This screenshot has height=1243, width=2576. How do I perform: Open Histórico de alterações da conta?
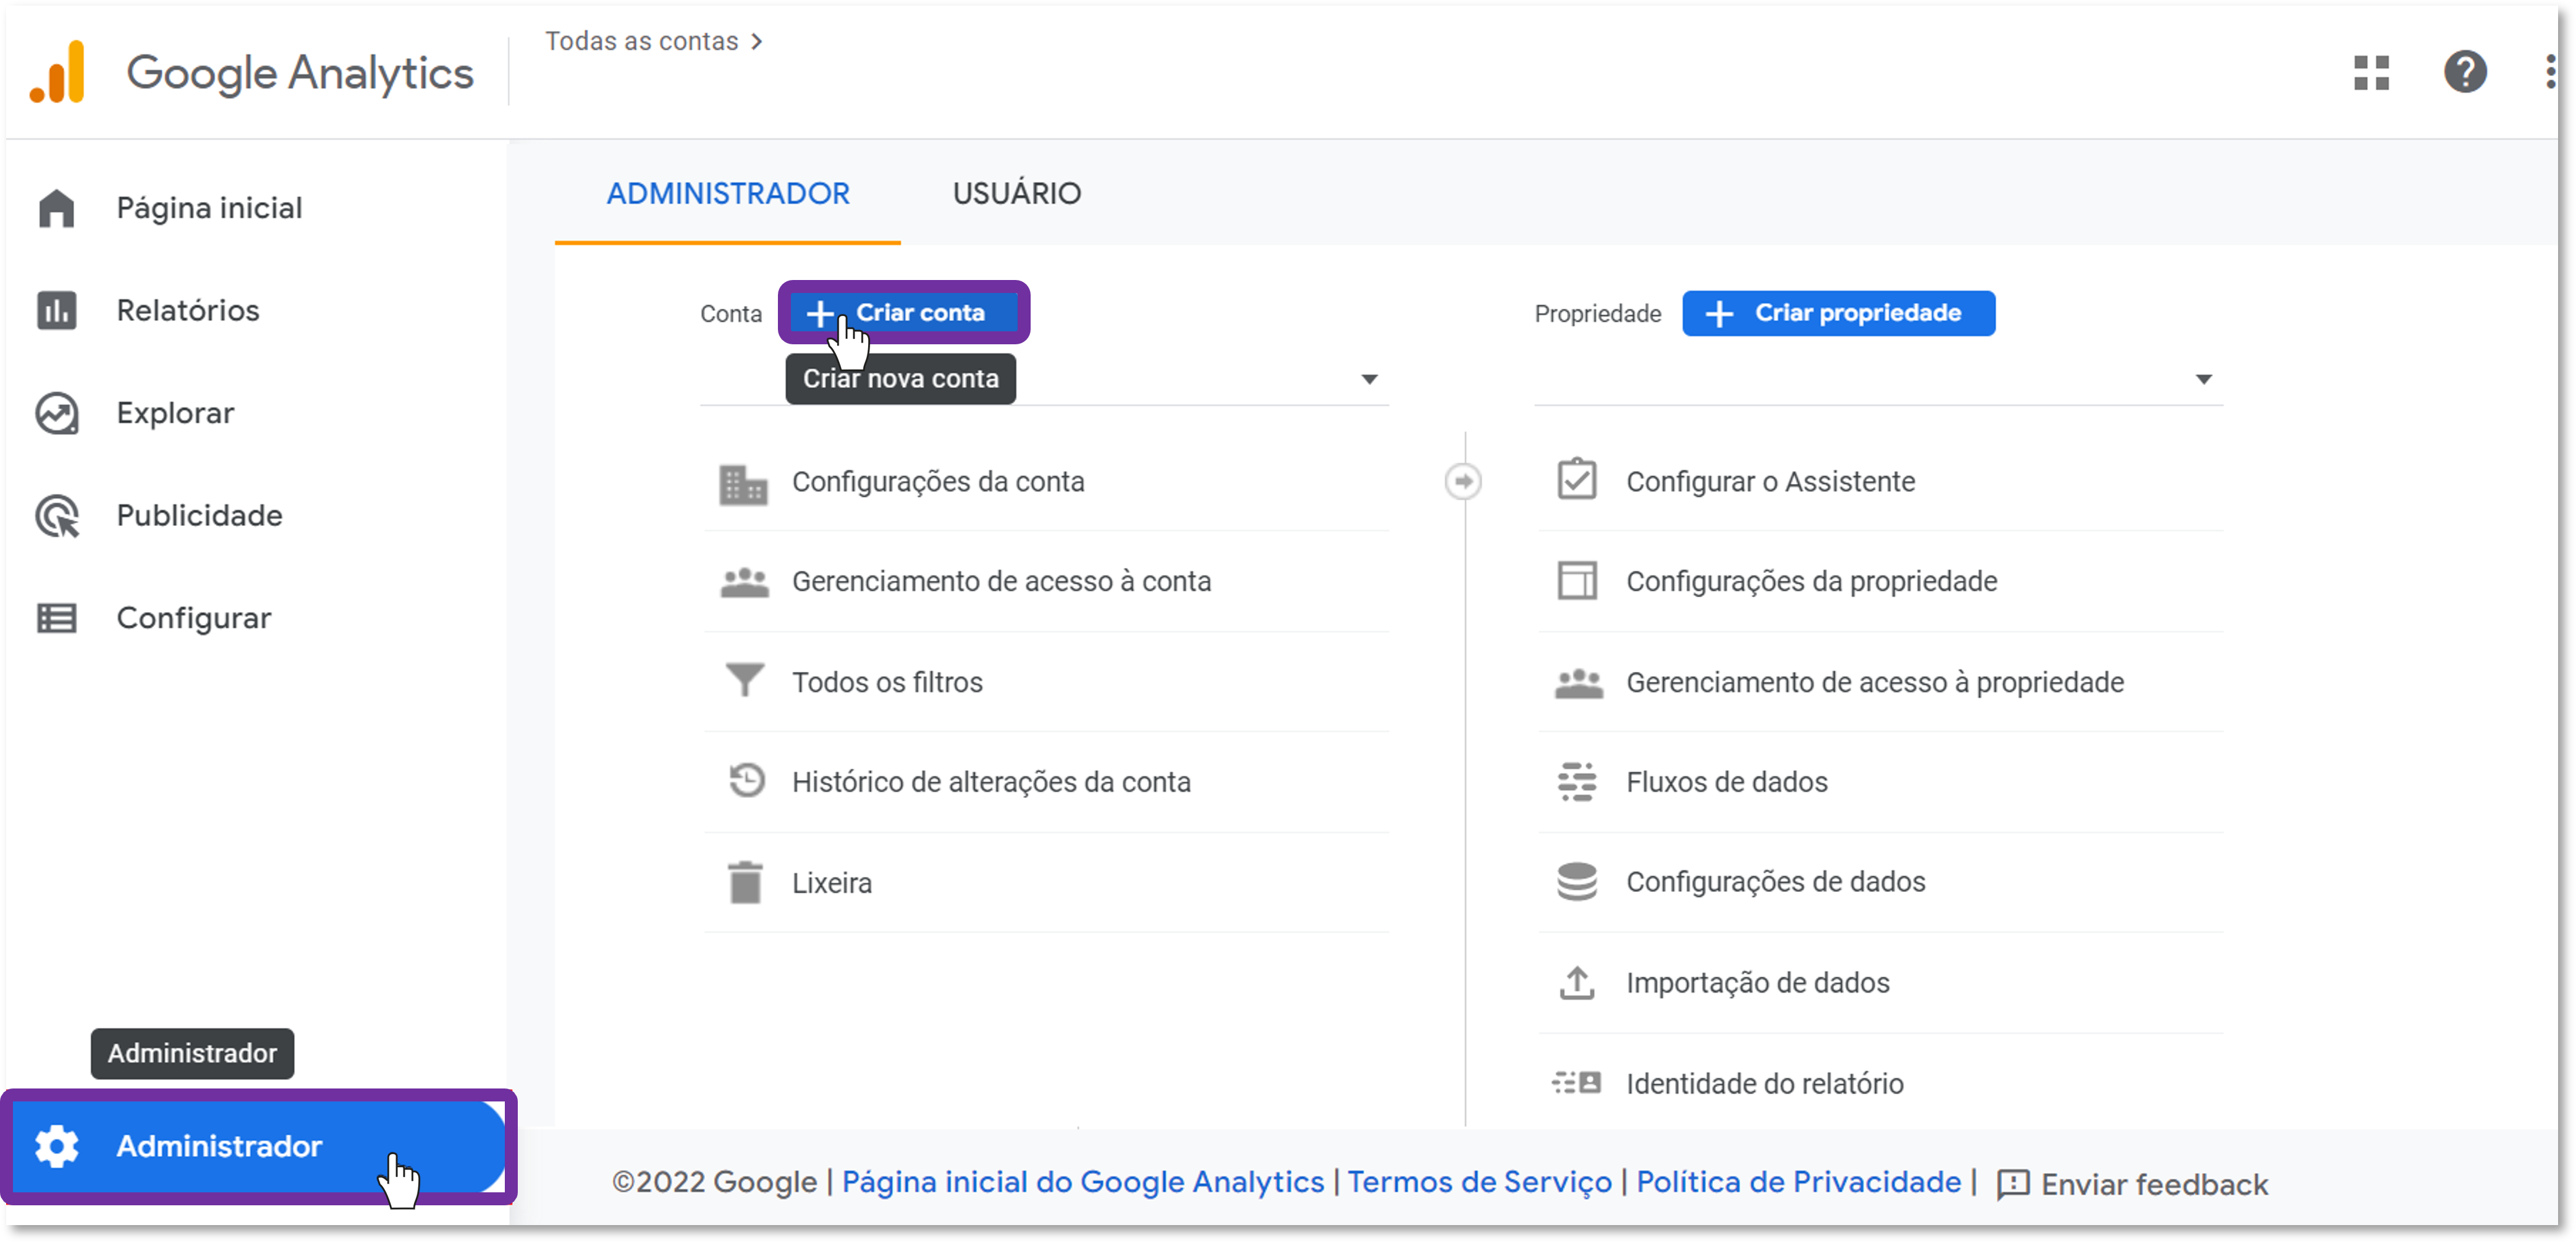pyautogui.click(x=1046, y=782)
